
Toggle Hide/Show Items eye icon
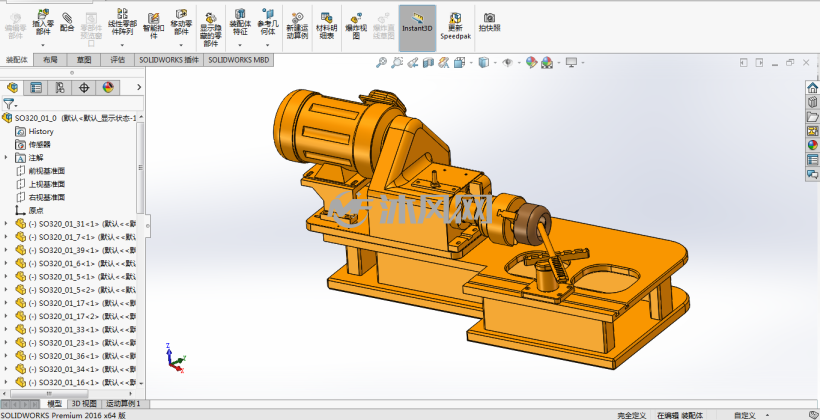tap(507, 63)
